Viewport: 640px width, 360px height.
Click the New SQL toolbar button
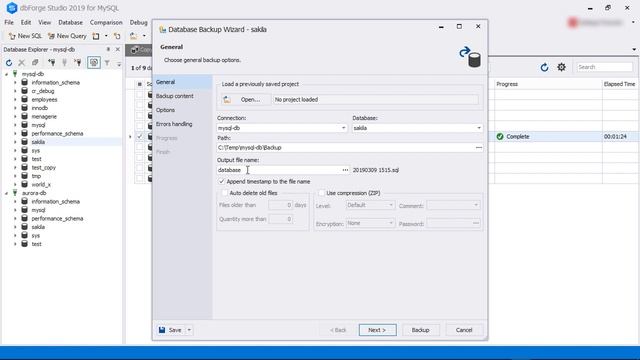[25, 36]
